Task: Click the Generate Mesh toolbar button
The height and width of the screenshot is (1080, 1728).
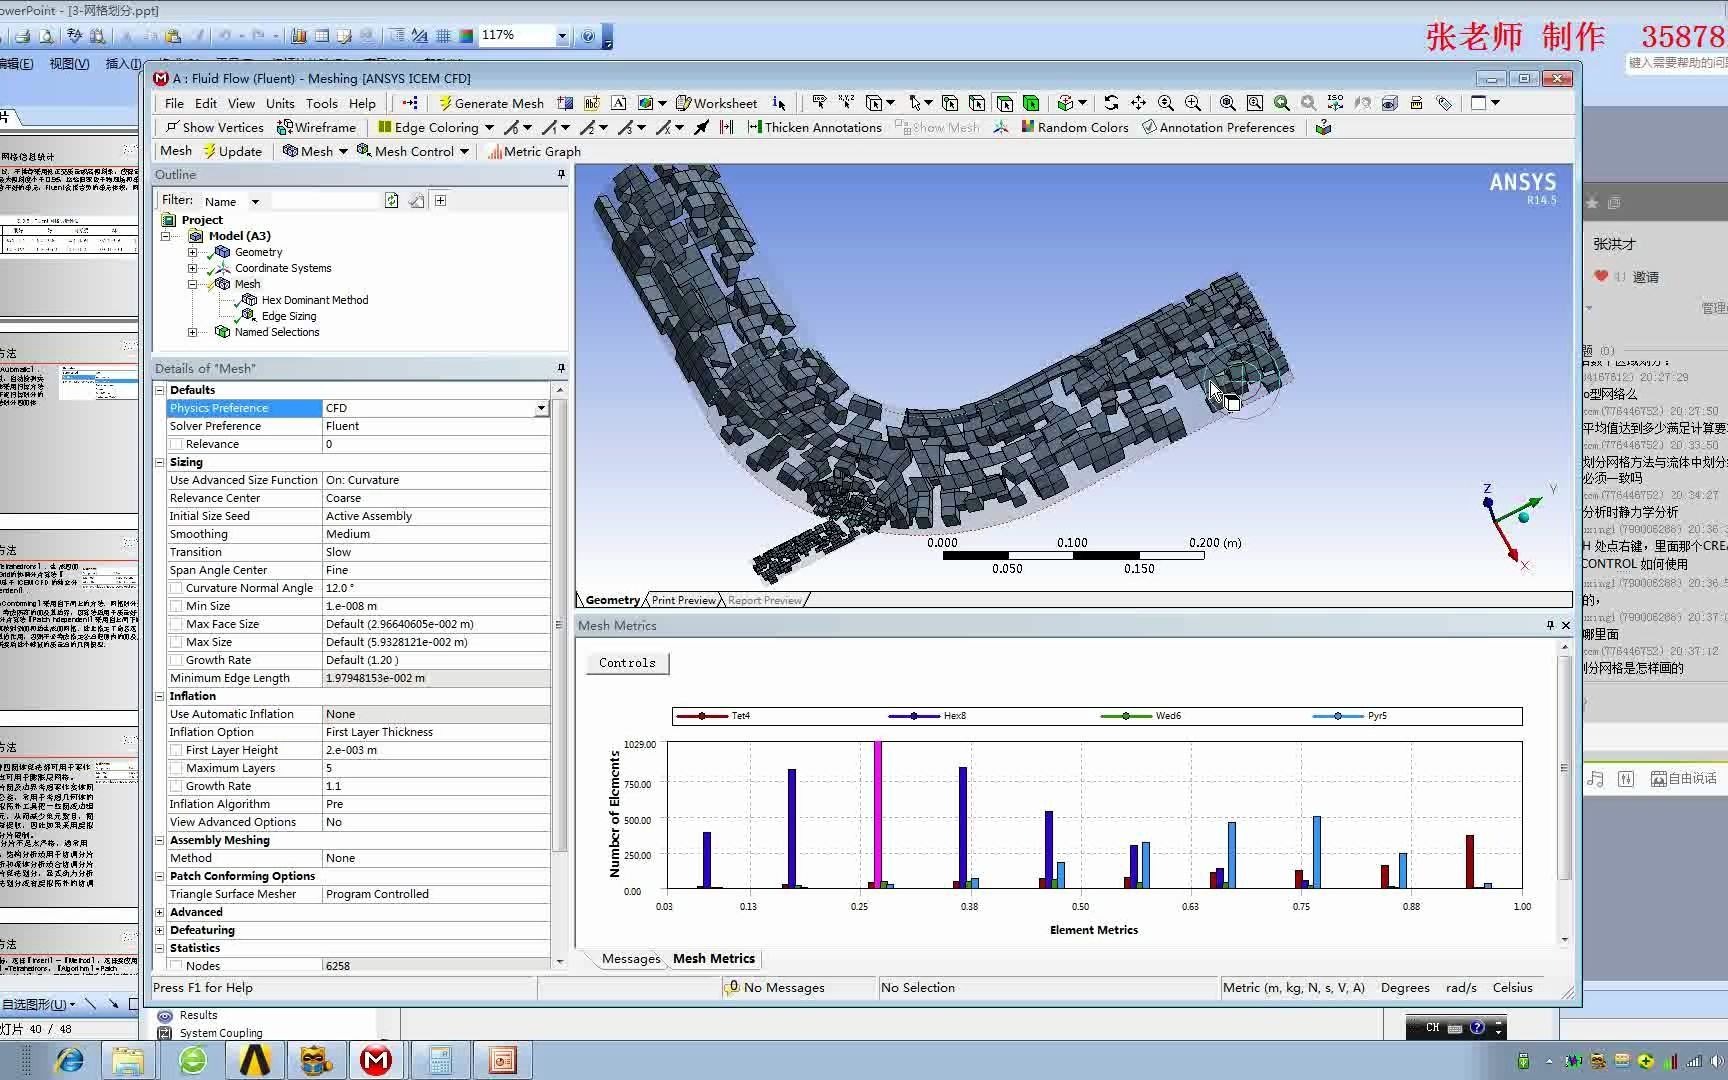Action: click(x=490, y=103)
